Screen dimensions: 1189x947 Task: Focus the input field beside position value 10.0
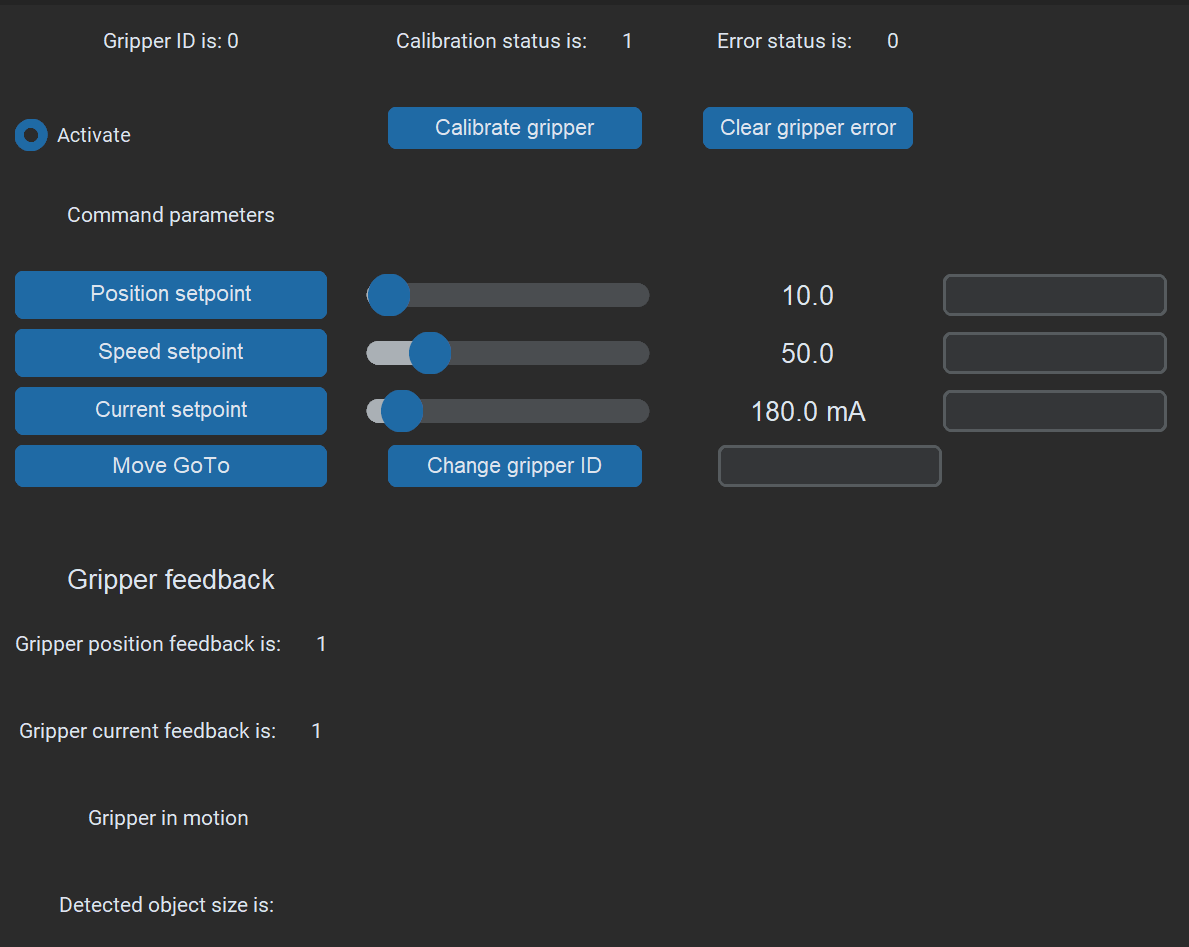[x=1055, y=295]
